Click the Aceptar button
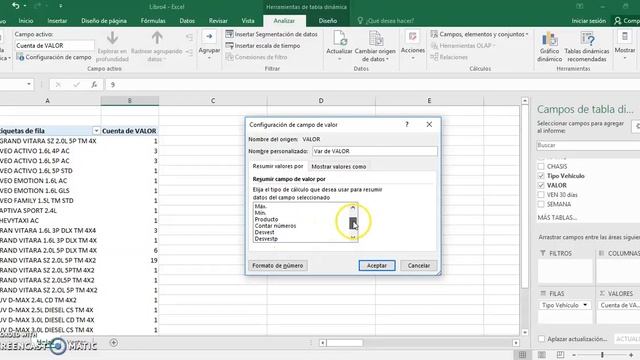Image resolution: width=640 pixels, height=360 pixels. [x=377, y=265]
